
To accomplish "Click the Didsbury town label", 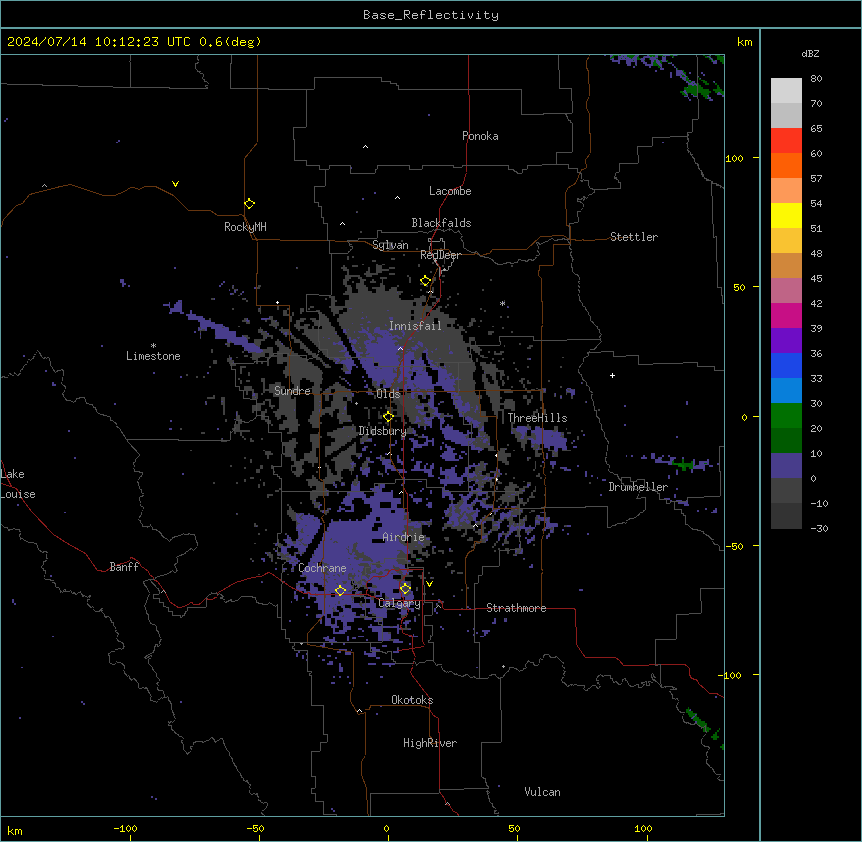I will tap(383, 431).
